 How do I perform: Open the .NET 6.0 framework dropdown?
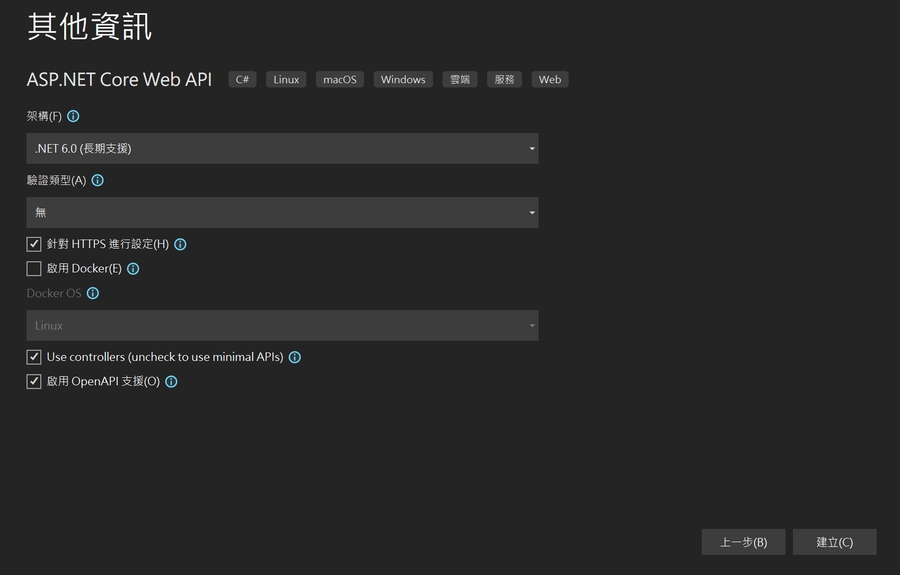[x=282, y=149]
